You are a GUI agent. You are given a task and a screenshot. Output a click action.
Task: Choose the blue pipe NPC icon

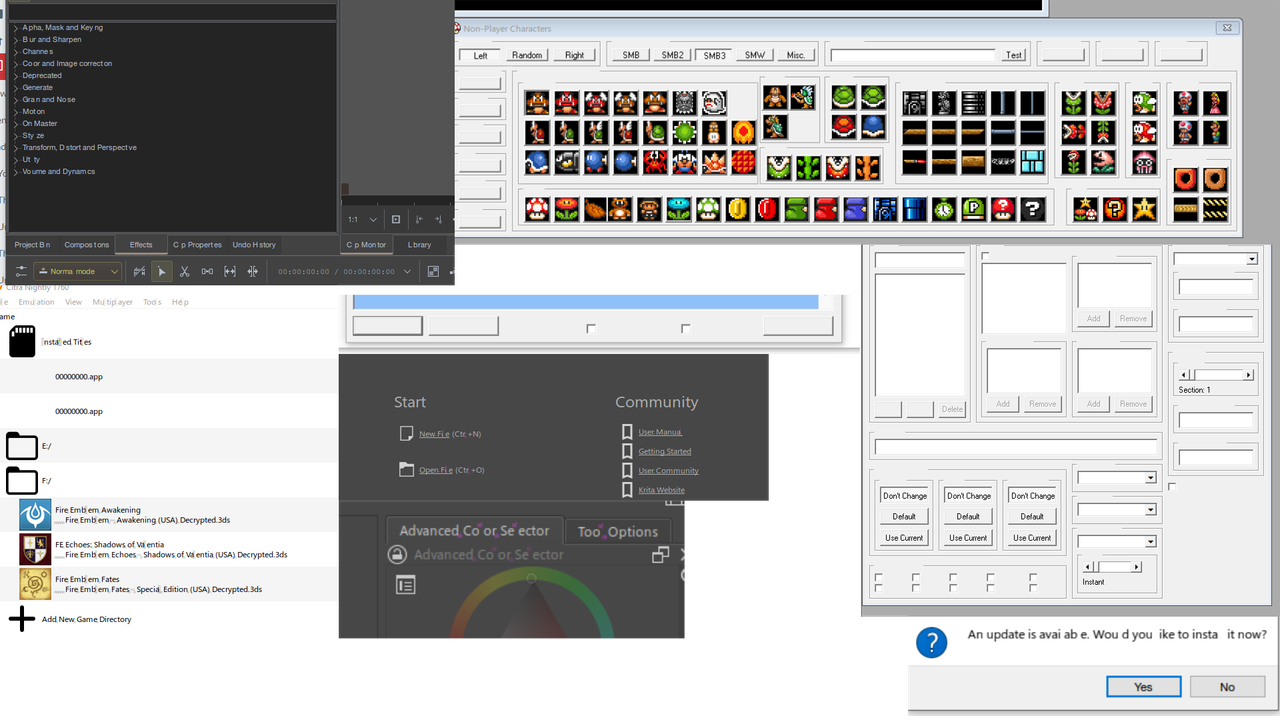[x=915, y=209]
